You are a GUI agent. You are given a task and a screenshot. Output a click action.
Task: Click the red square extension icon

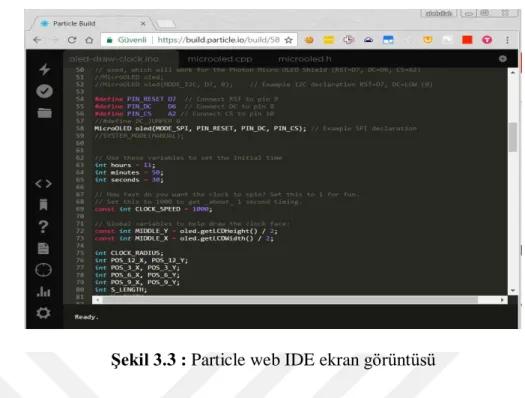pos(467,40)
